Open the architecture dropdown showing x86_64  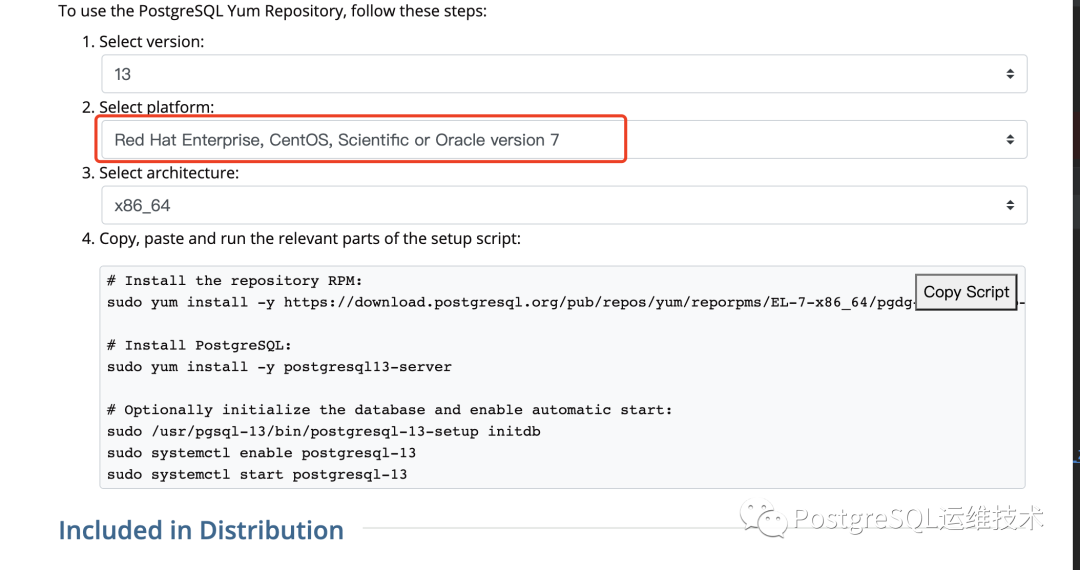pos(564,205)
